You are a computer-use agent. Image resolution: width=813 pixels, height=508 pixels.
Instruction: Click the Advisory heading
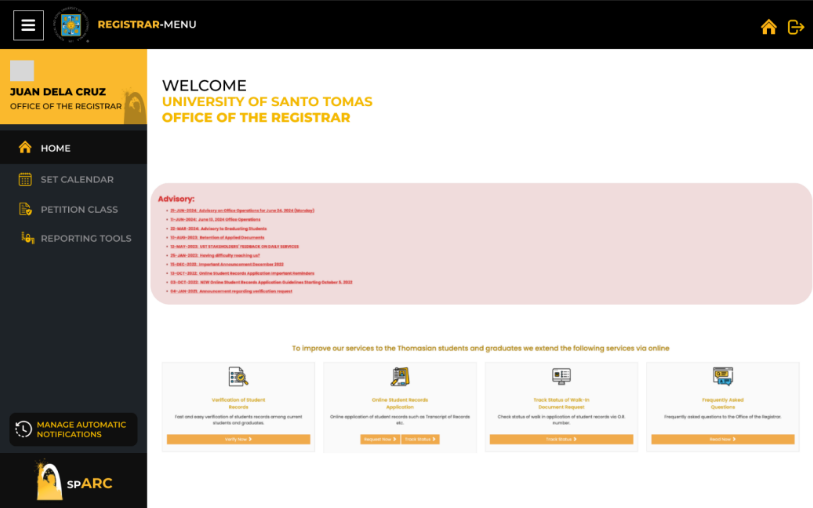point(176,199)
